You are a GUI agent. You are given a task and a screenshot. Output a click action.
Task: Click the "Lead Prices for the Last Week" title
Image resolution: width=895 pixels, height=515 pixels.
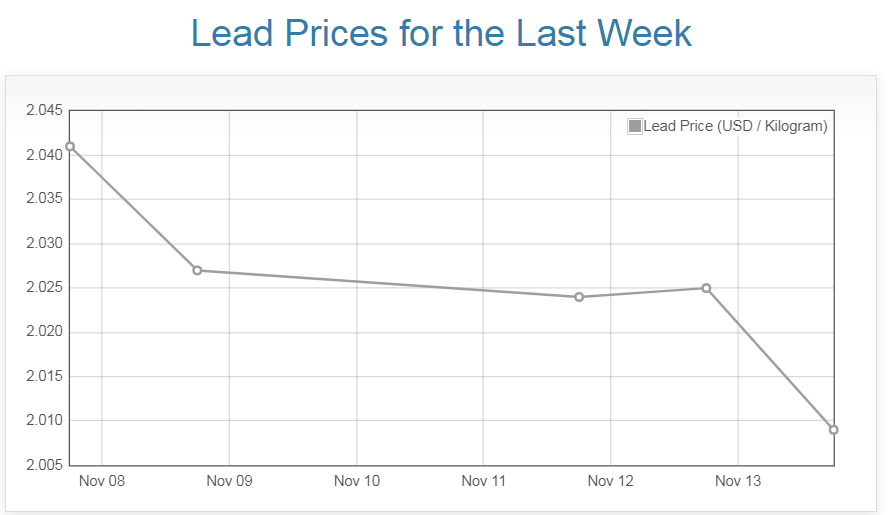(x=441, y=33)
